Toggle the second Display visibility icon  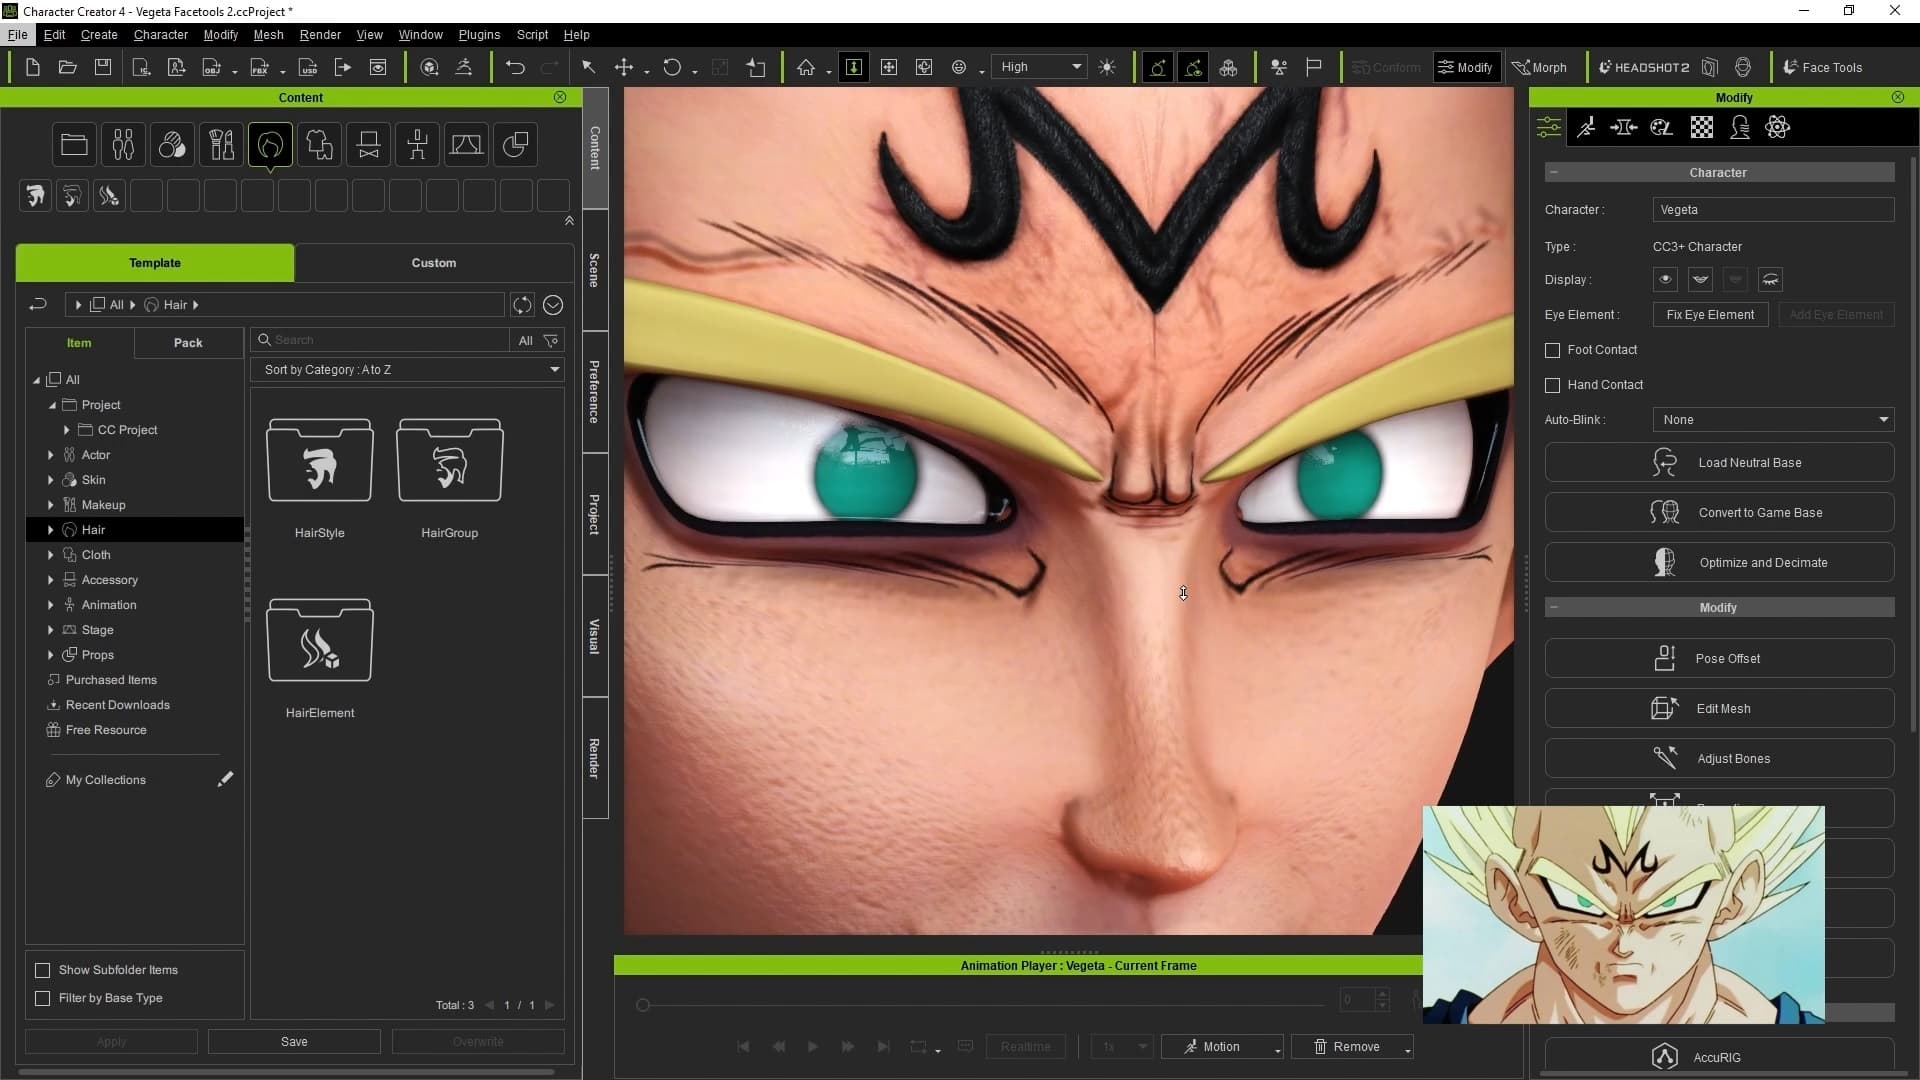(1700, 280)
